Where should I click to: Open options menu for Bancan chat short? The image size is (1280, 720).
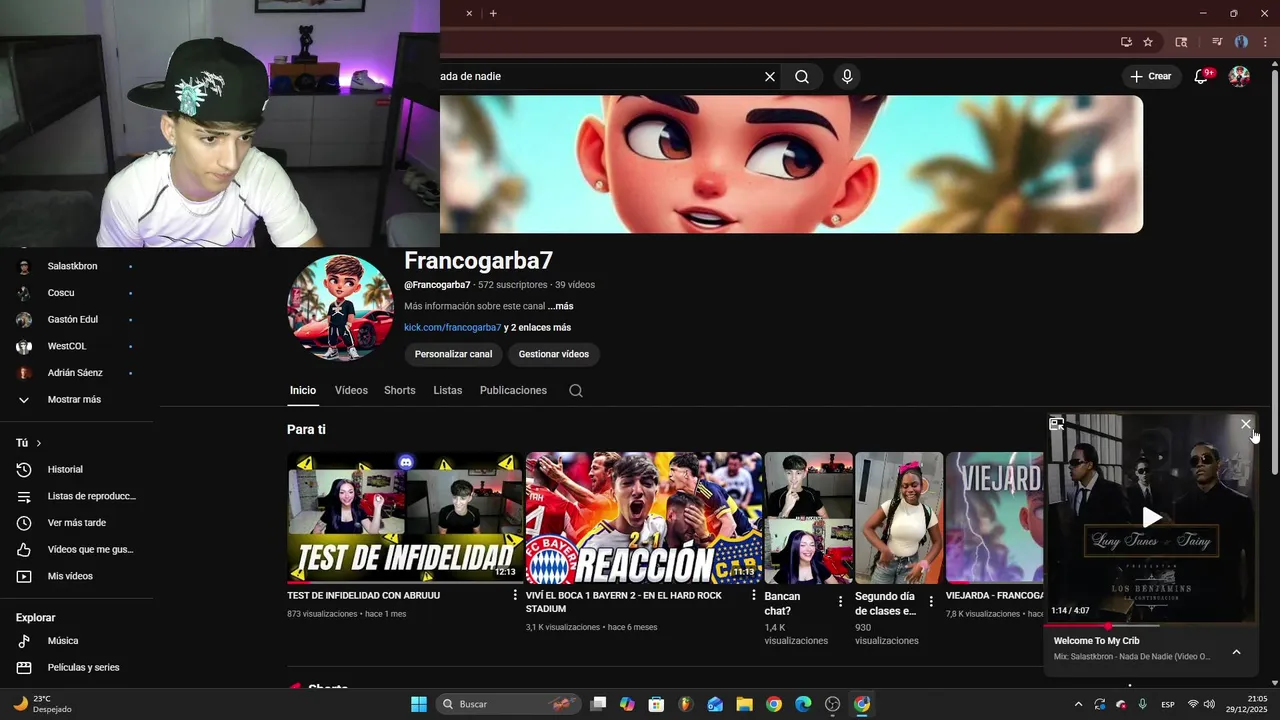840,602
